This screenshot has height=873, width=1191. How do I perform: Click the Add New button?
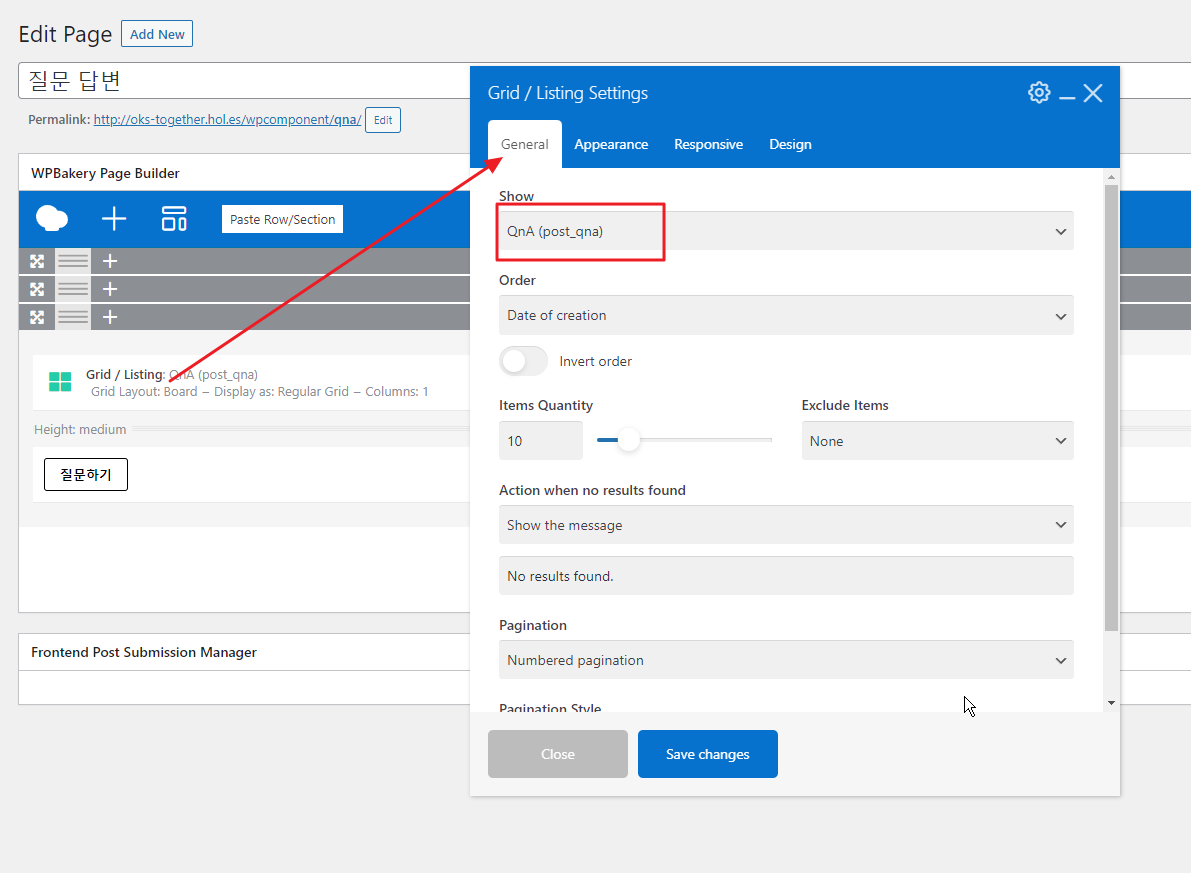tap(157, 34)
